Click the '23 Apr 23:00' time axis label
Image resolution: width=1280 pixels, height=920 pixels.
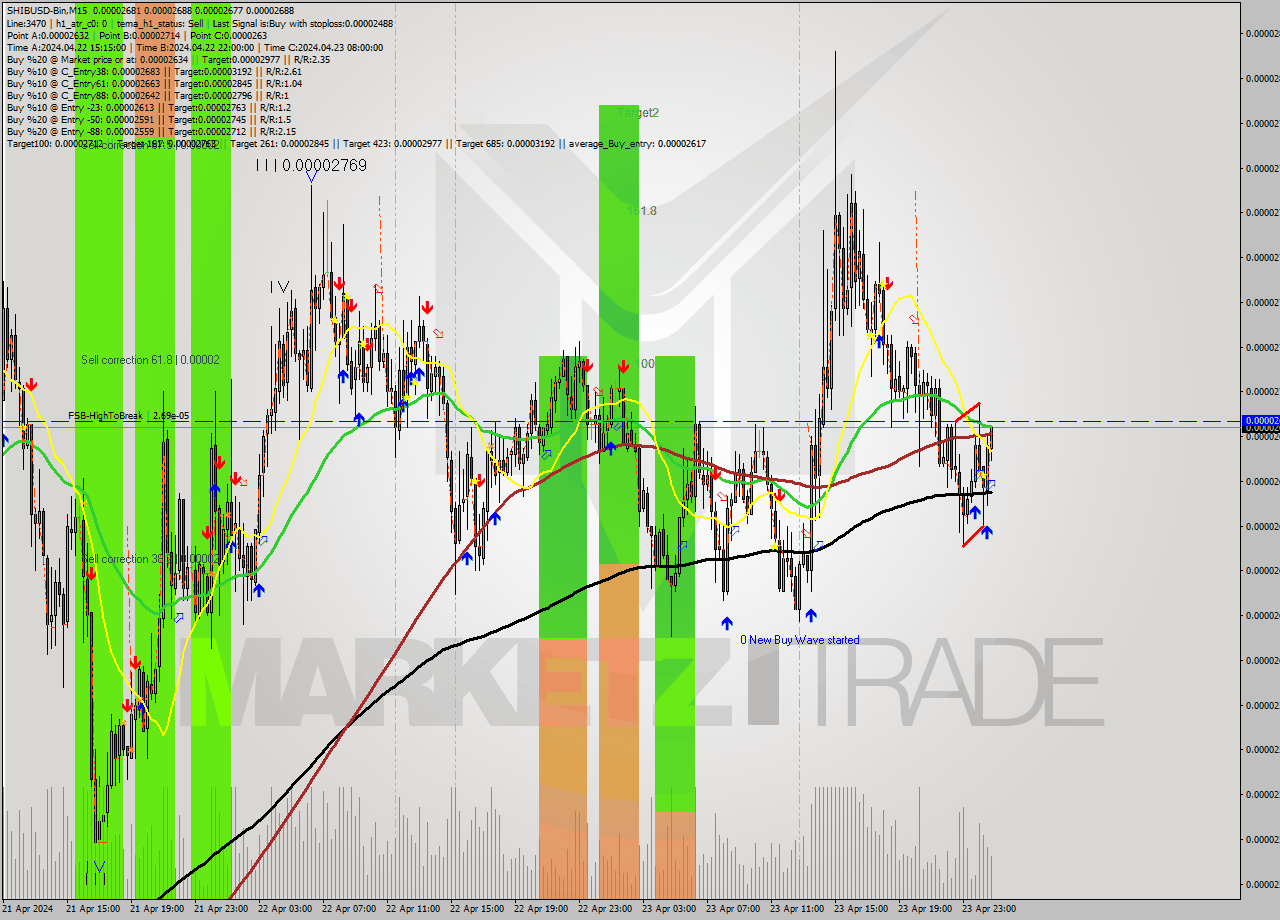(x=989, y=909)
